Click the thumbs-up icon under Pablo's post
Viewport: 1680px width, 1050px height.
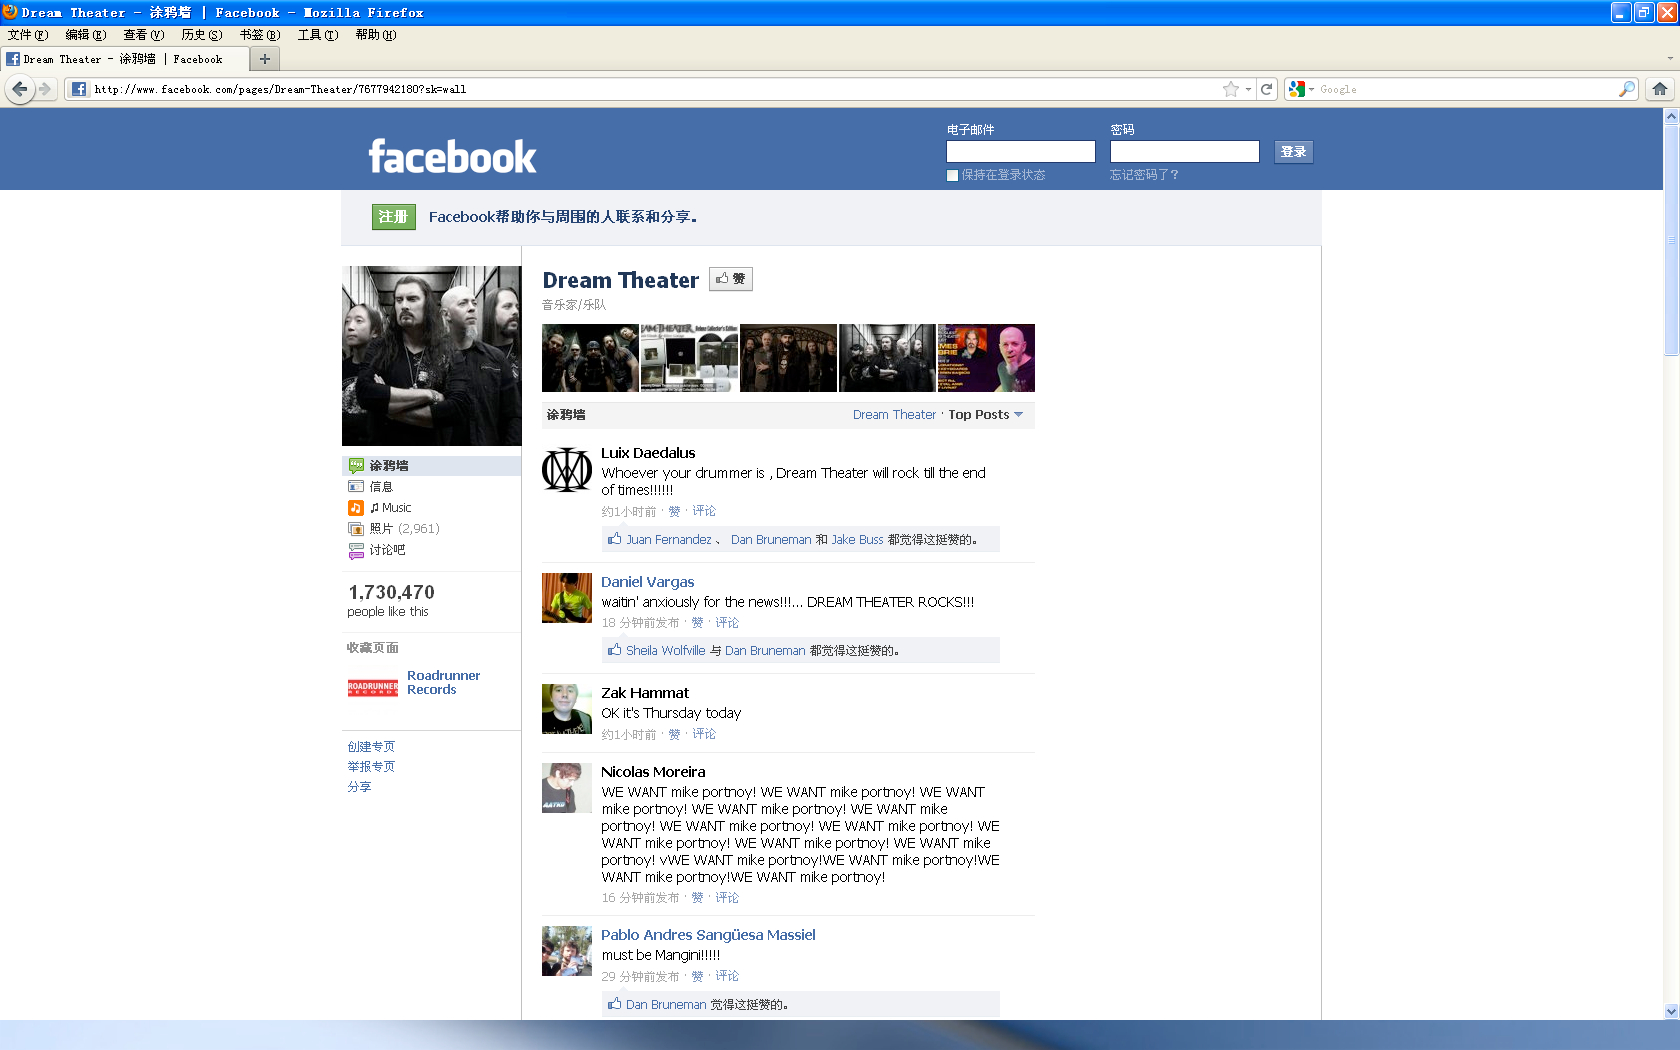pyautogui.click(x=614, y=1004)
